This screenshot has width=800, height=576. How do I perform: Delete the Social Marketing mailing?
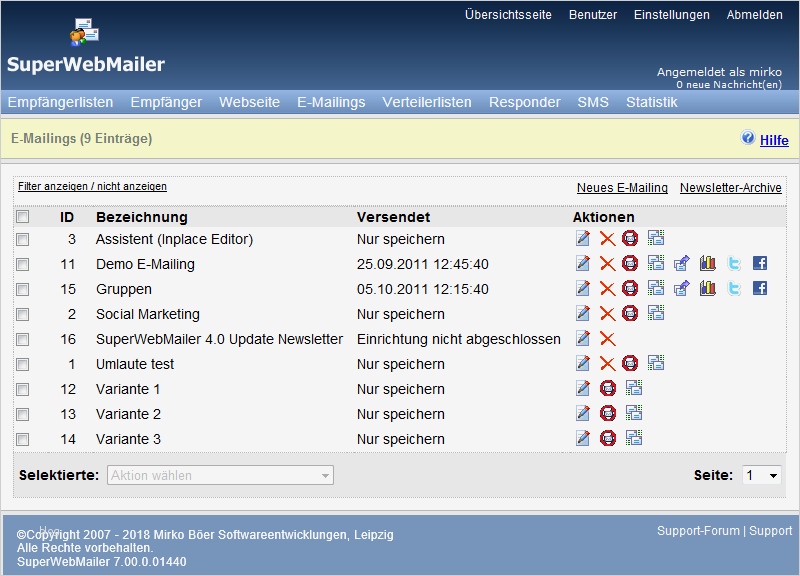607,313
